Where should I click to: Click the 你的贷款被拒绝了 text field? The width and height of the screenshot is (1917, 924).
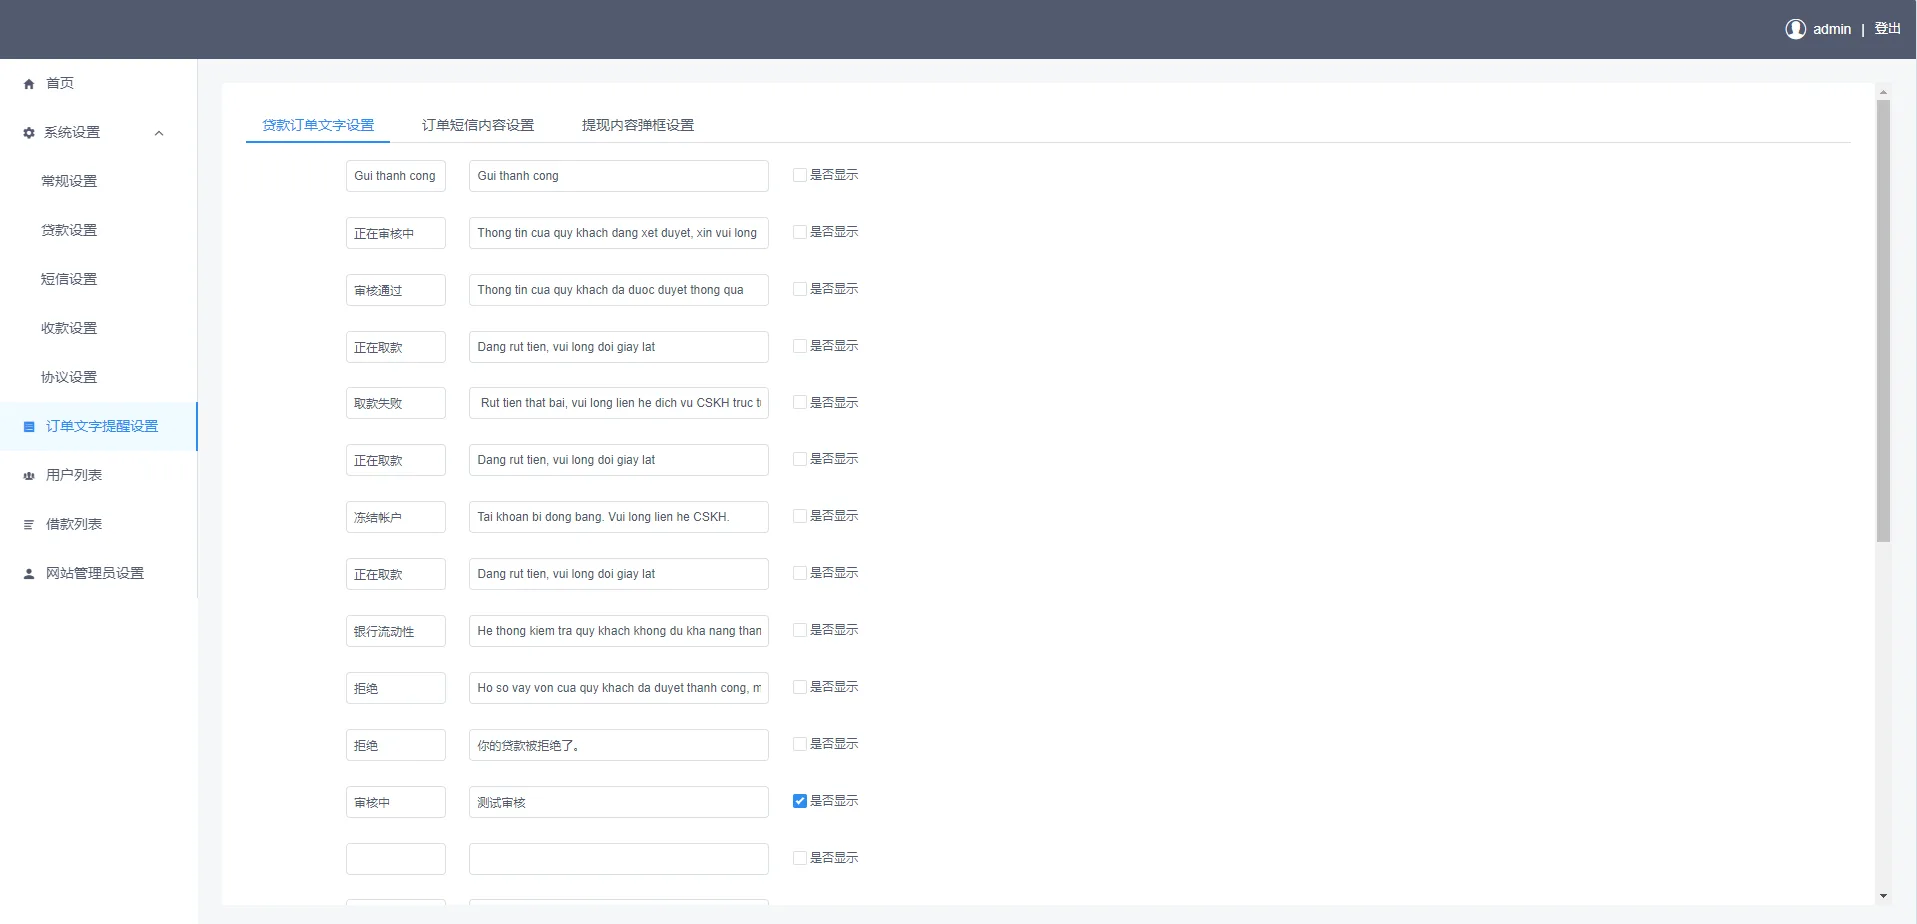click(x=618, y=745)
